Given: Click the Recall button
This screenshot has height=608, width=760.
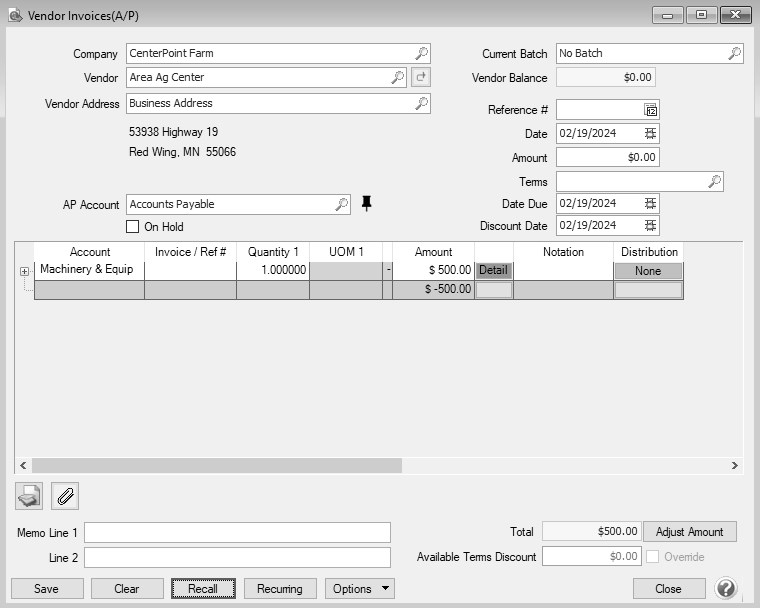Looking at the screenshot, I should tap(203, 589).
